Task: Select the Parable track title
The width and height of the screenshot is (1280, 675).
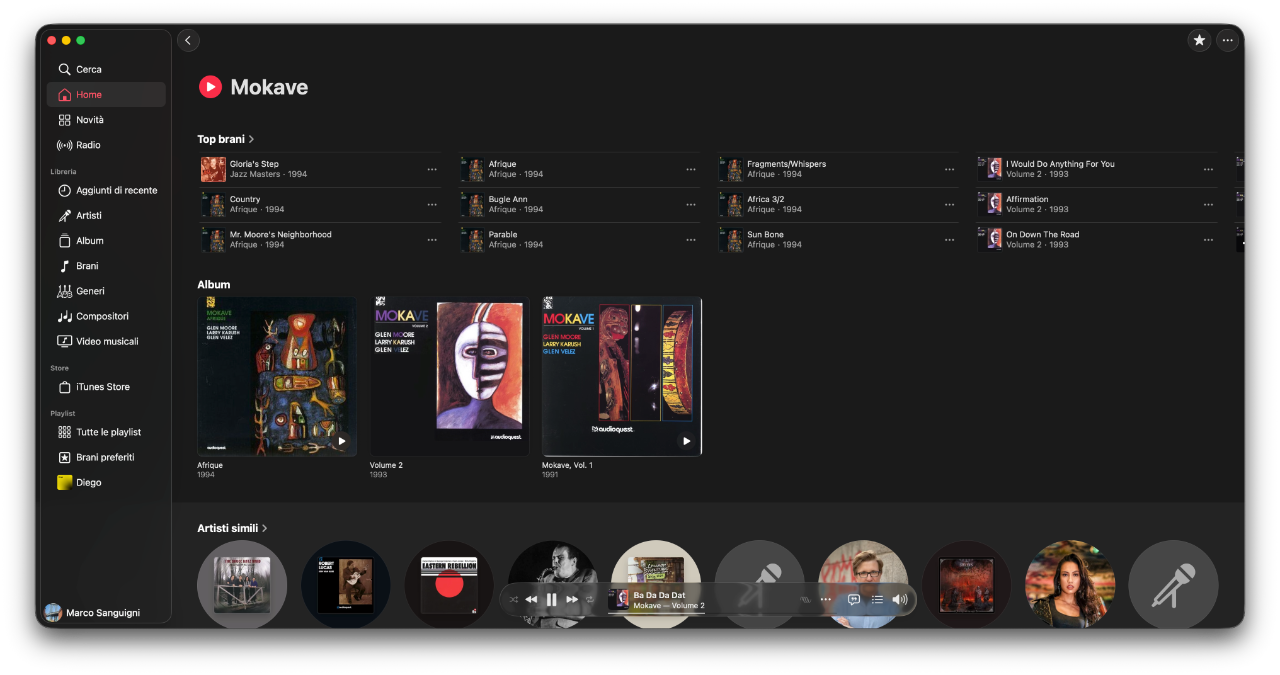Action: [503, 235]
